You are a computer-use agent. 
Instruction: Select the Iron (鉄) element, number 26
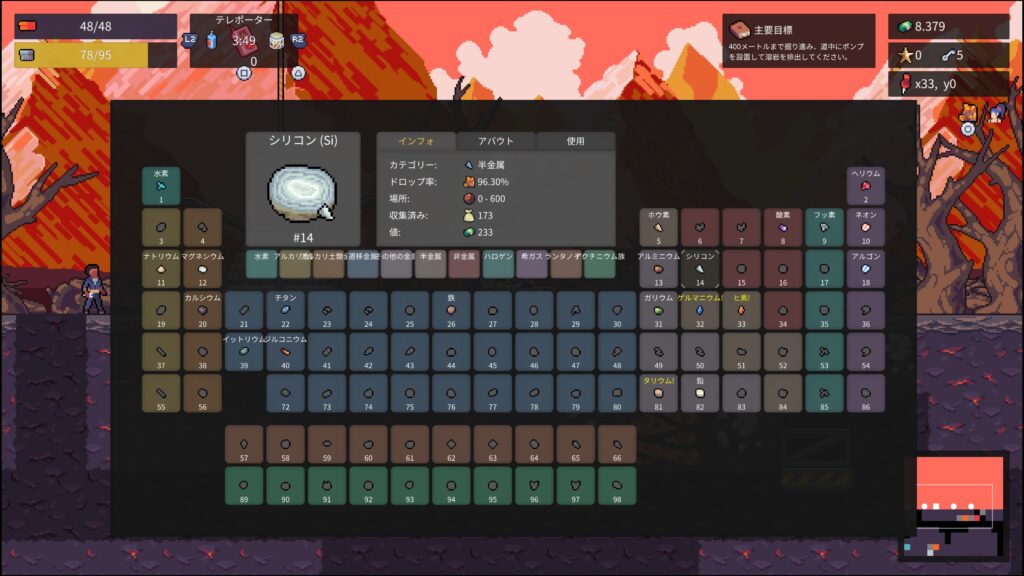451,311
